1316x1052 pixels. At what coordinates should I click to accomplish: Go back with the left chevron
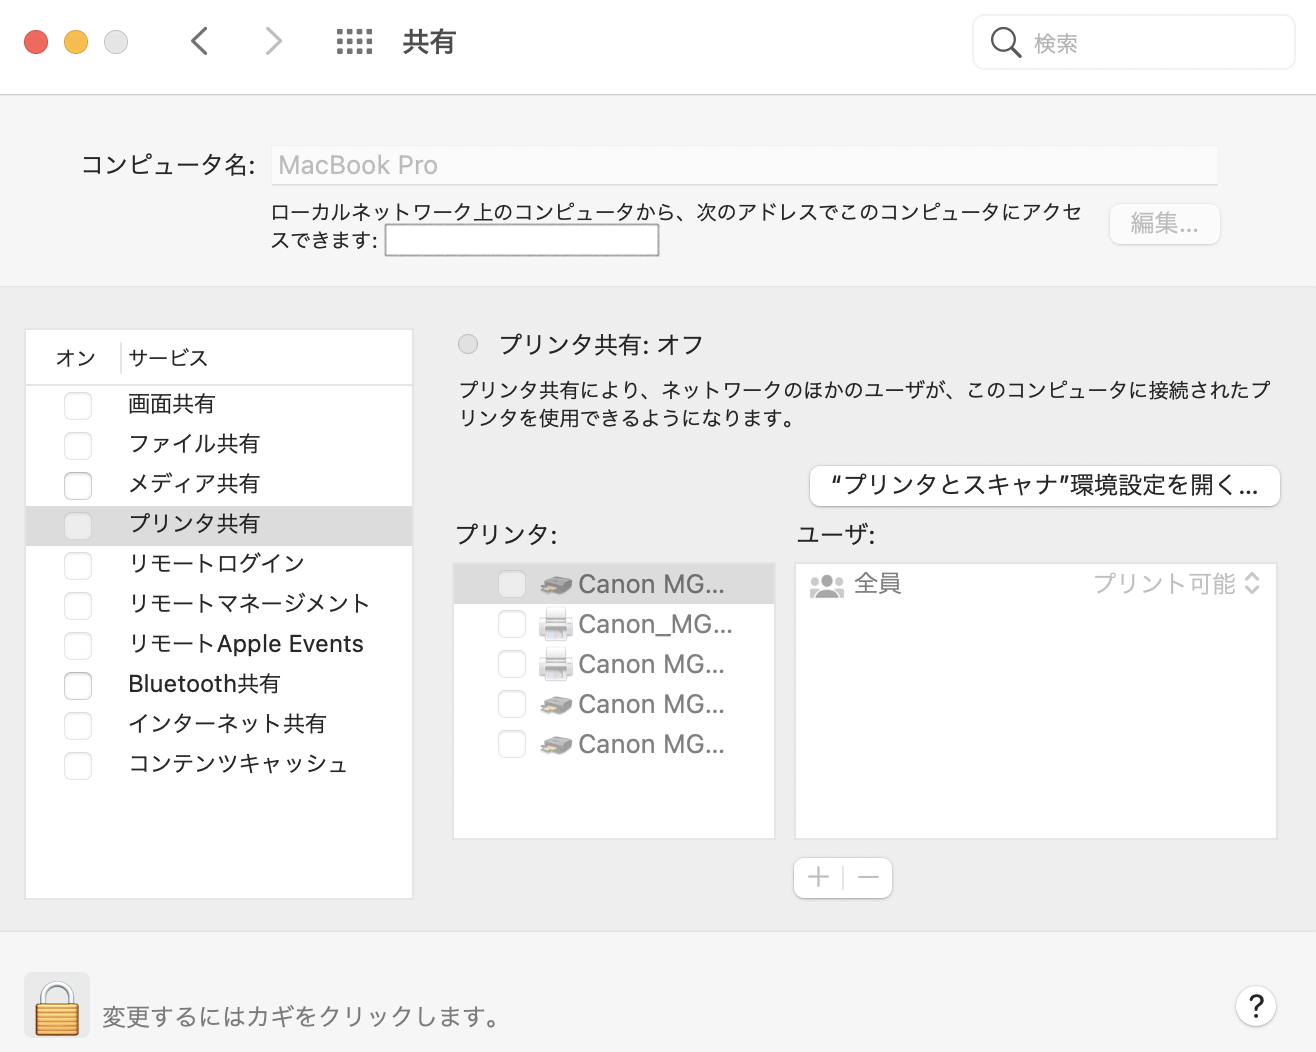200,42
